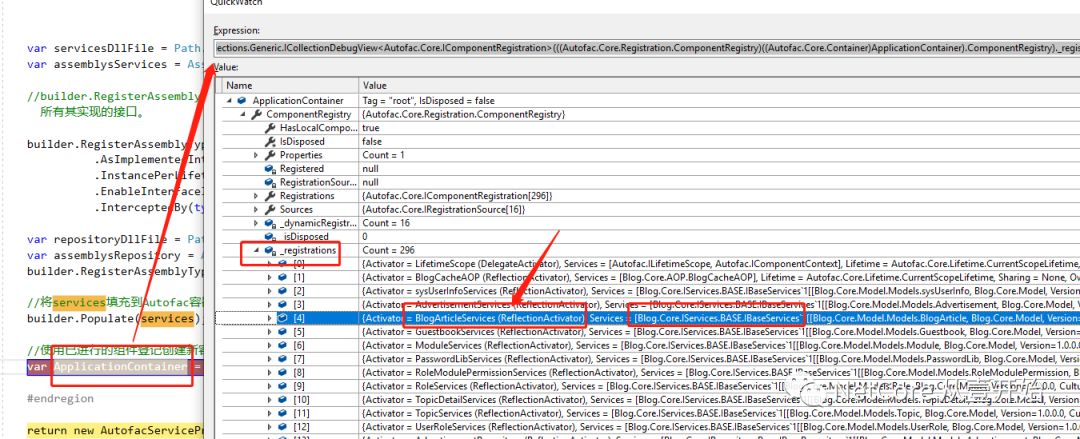Click the #endregion line in editor
The image size is (1080, 439).
click(60, 399)
